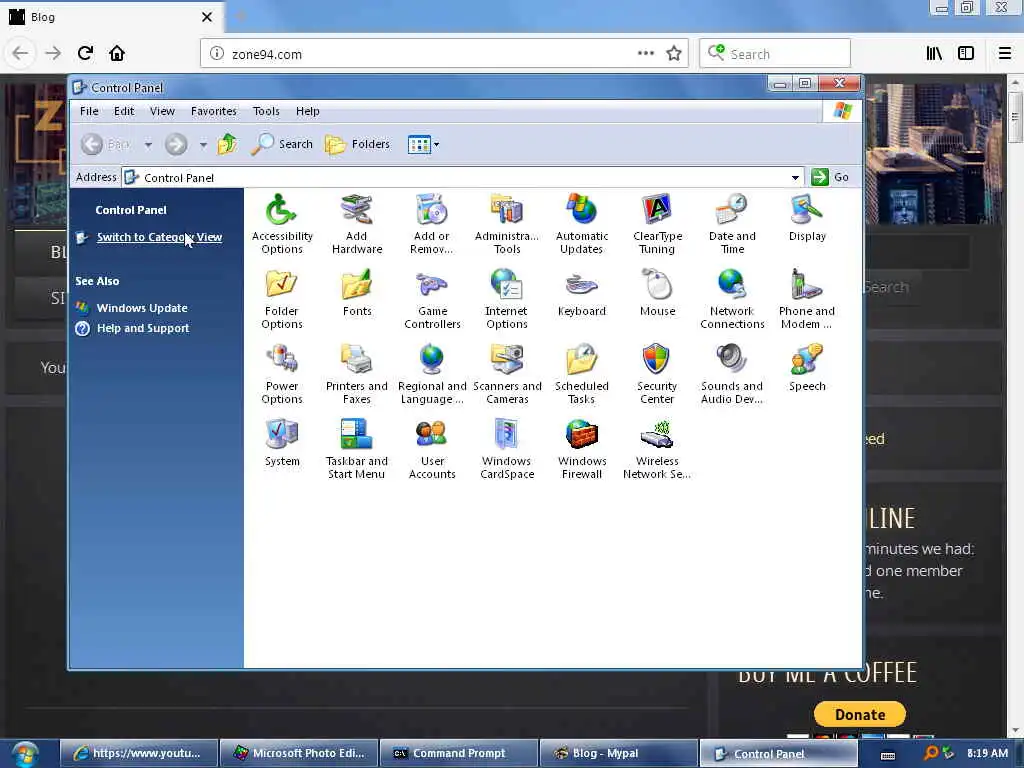Open the Favorites menu
Viewport: 1024px width, 768px height.
(x=214, y=111)
